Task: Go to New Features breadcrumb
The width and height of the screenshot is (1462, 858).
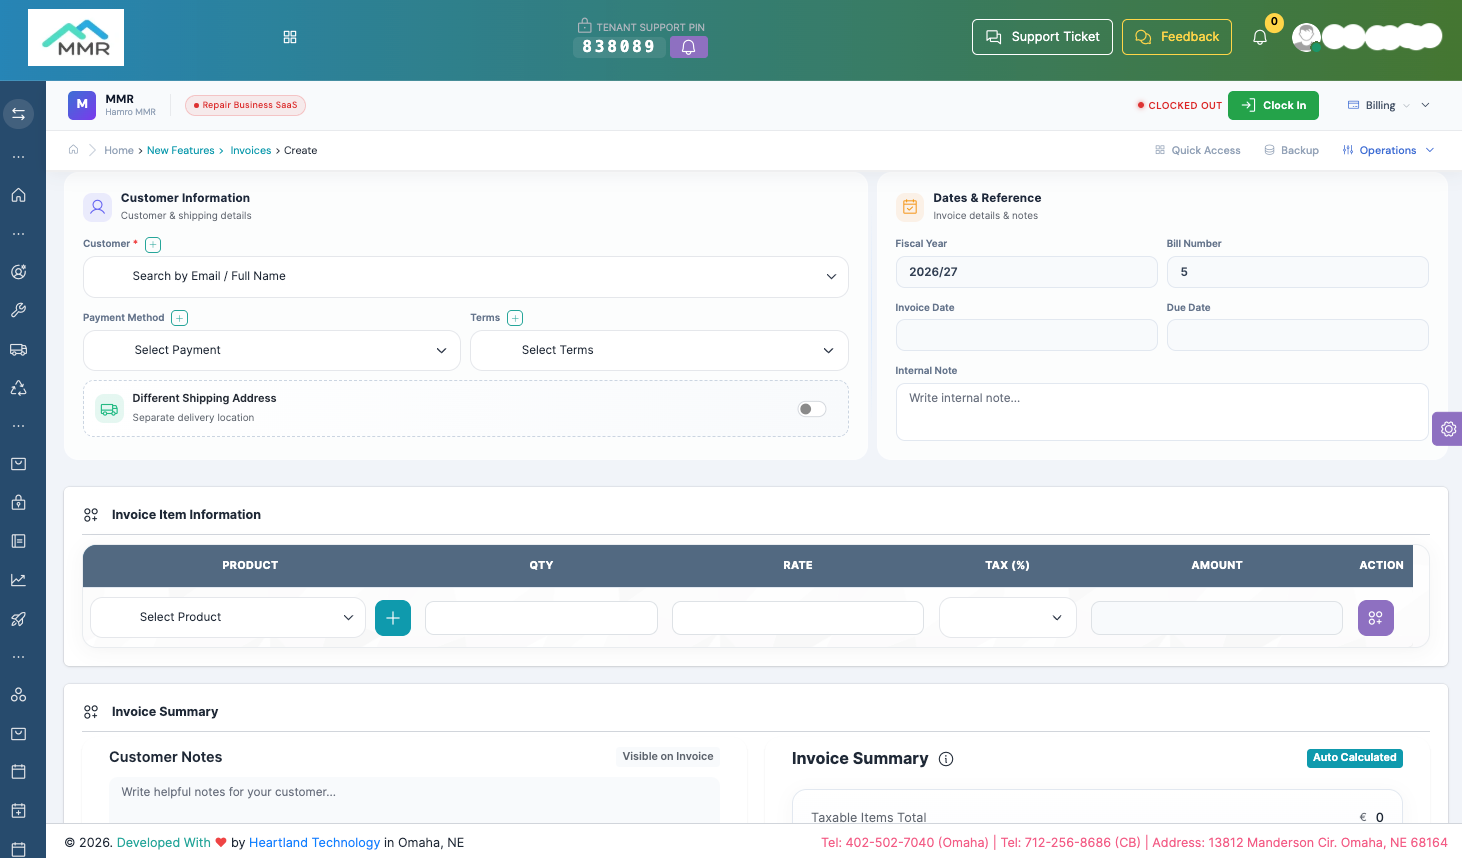Action: (181, 151)
